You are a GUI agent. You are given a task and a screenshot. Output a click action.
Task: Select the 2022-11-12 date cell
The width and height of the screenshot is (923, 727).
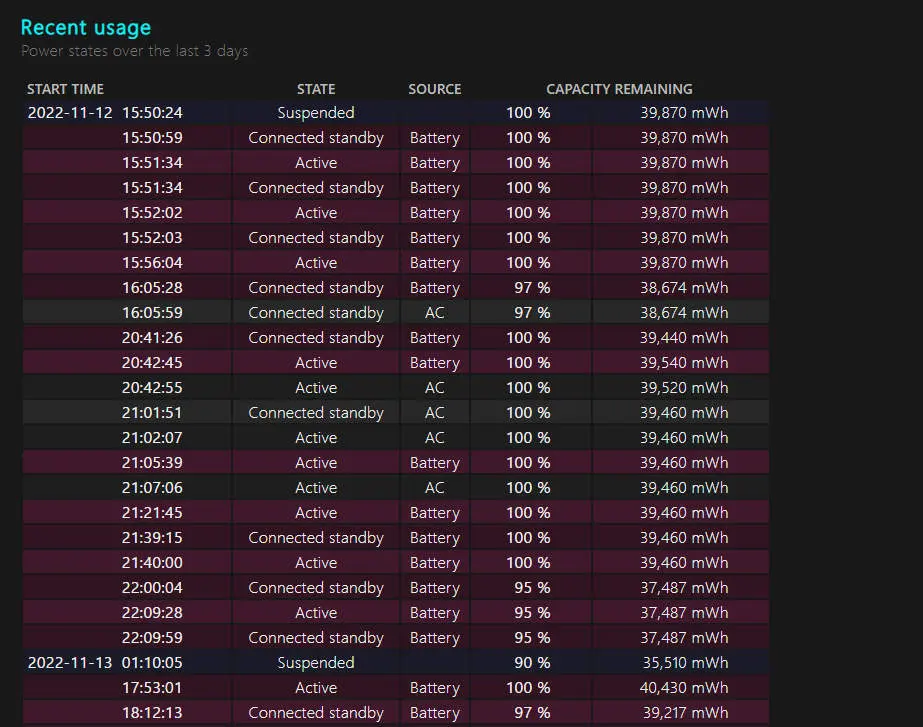point(70,112)
